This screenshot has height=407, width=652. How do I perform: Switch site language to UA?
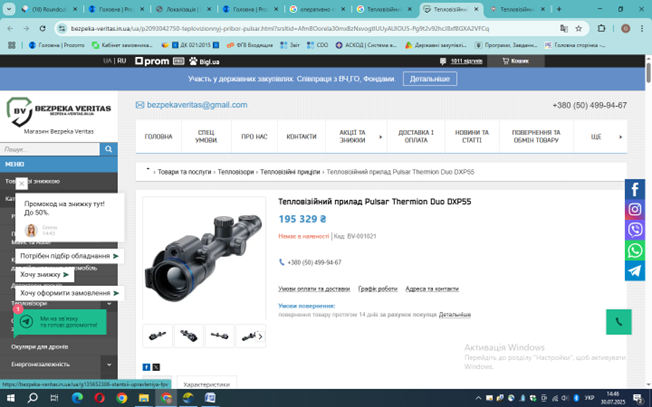(107, 61)
